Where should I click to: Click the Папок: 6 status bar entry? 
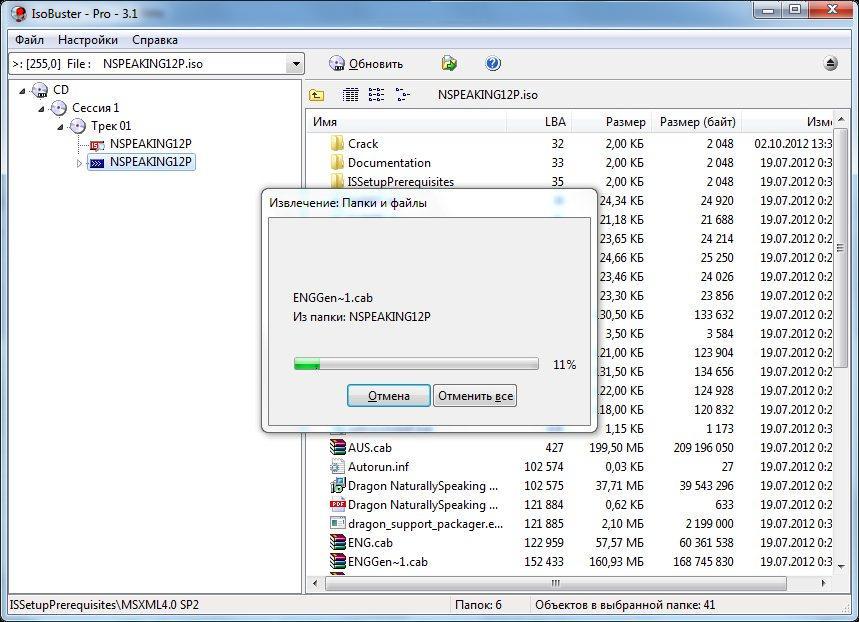point(478,605)
